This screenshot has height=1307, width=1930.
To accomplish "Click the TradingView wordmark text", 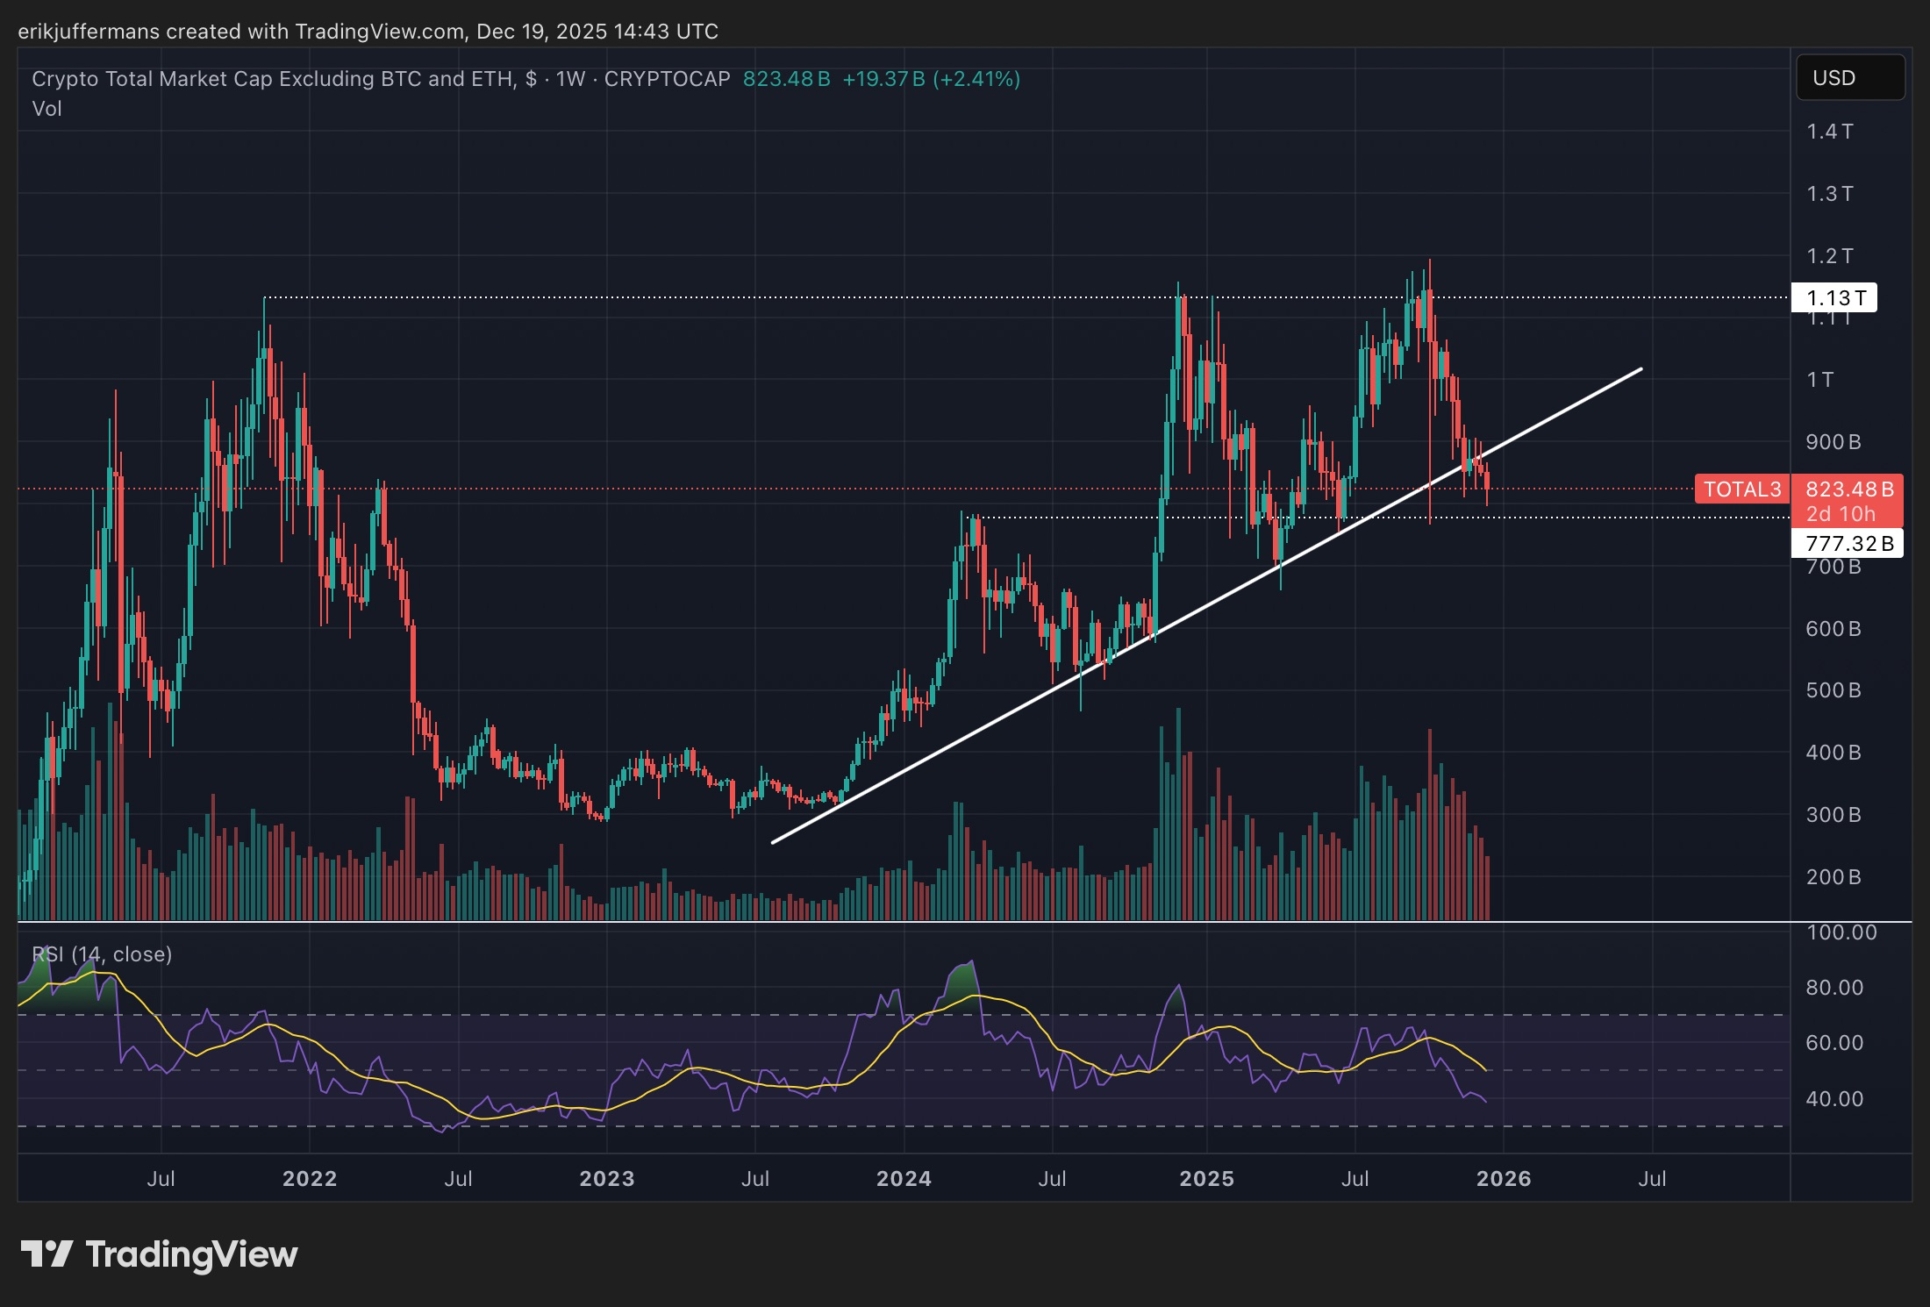I will click(x=191, y=1254).
